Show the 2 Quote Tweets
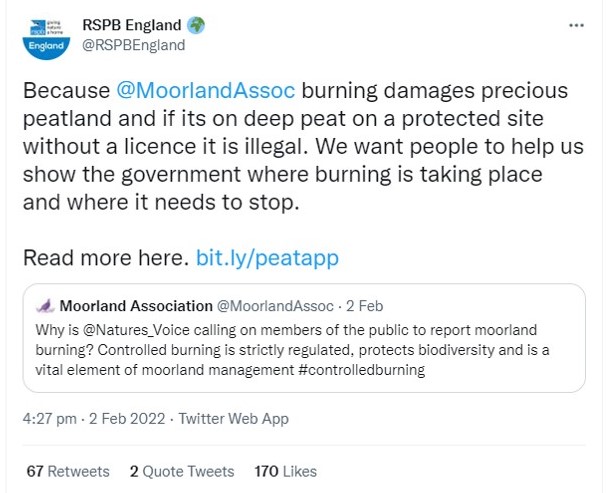 [x=181, y=471]
